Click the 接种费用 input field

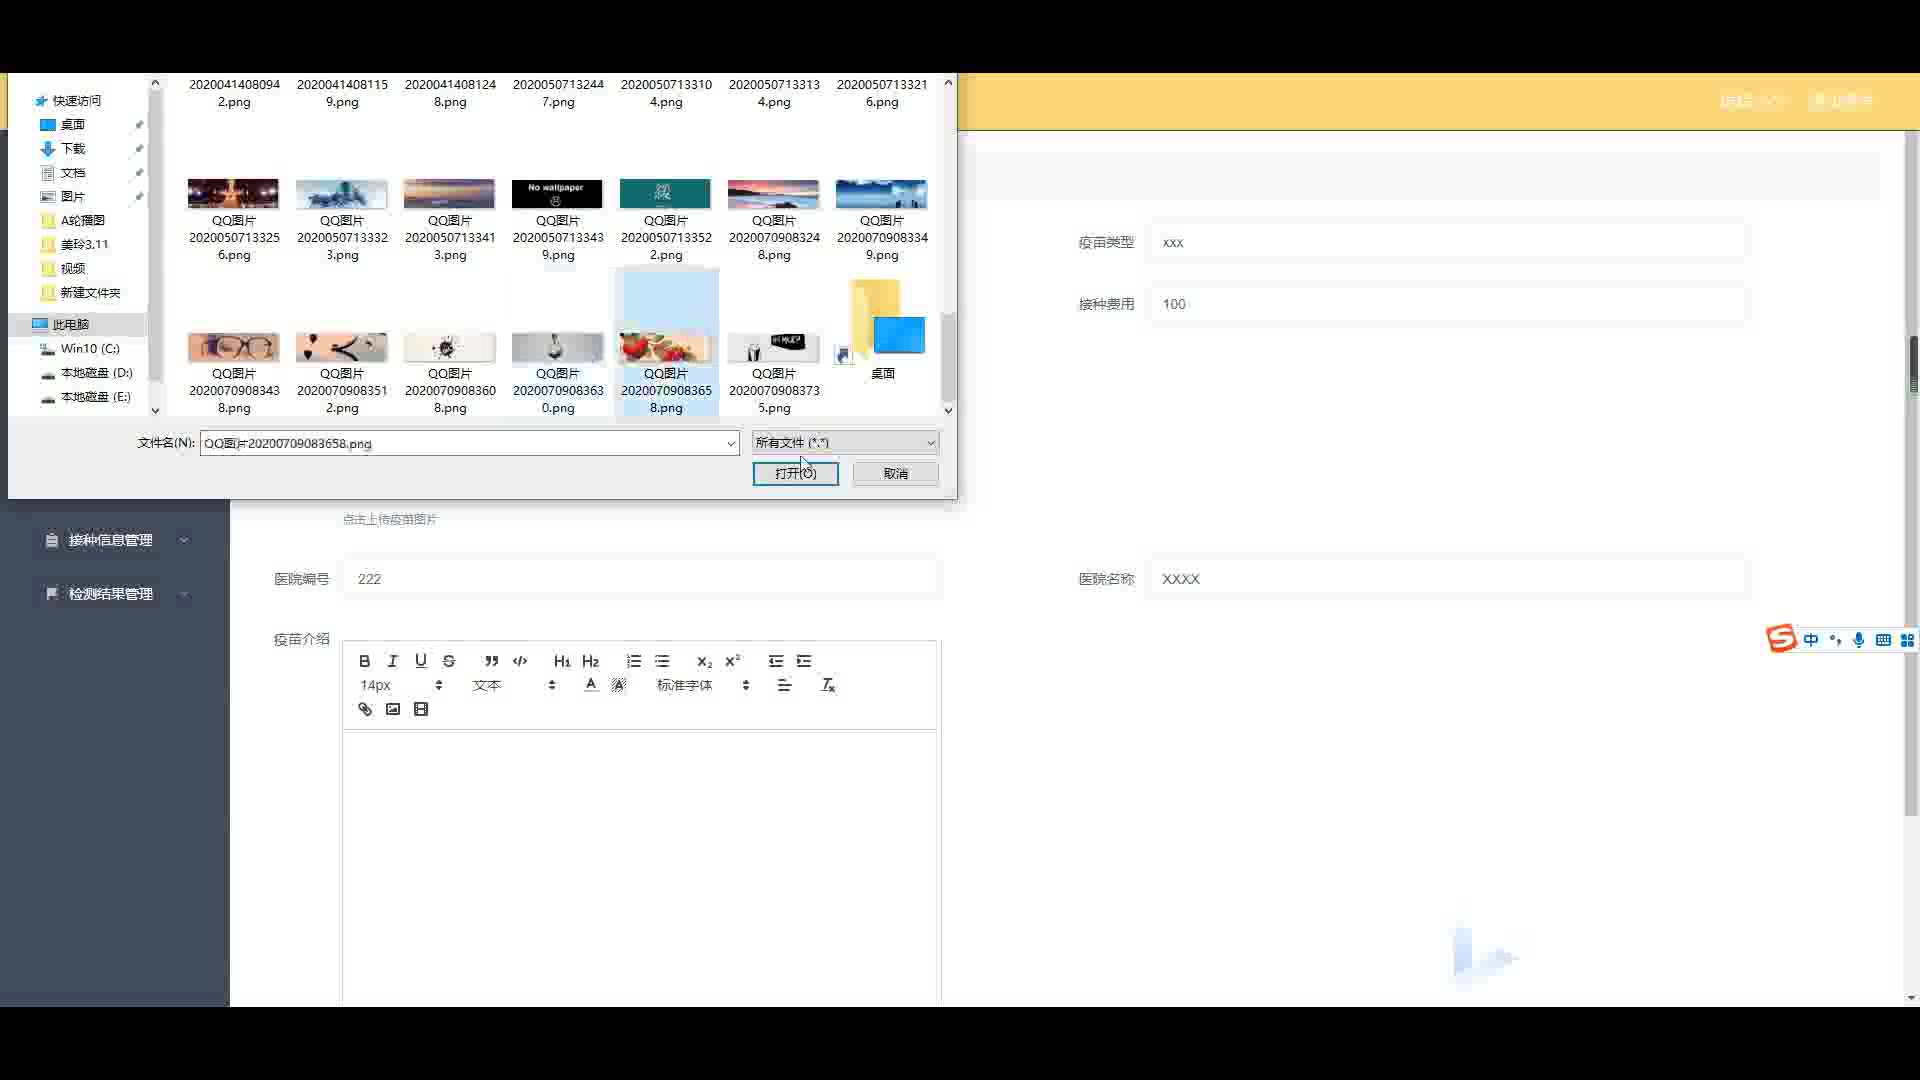(1447, 304)
